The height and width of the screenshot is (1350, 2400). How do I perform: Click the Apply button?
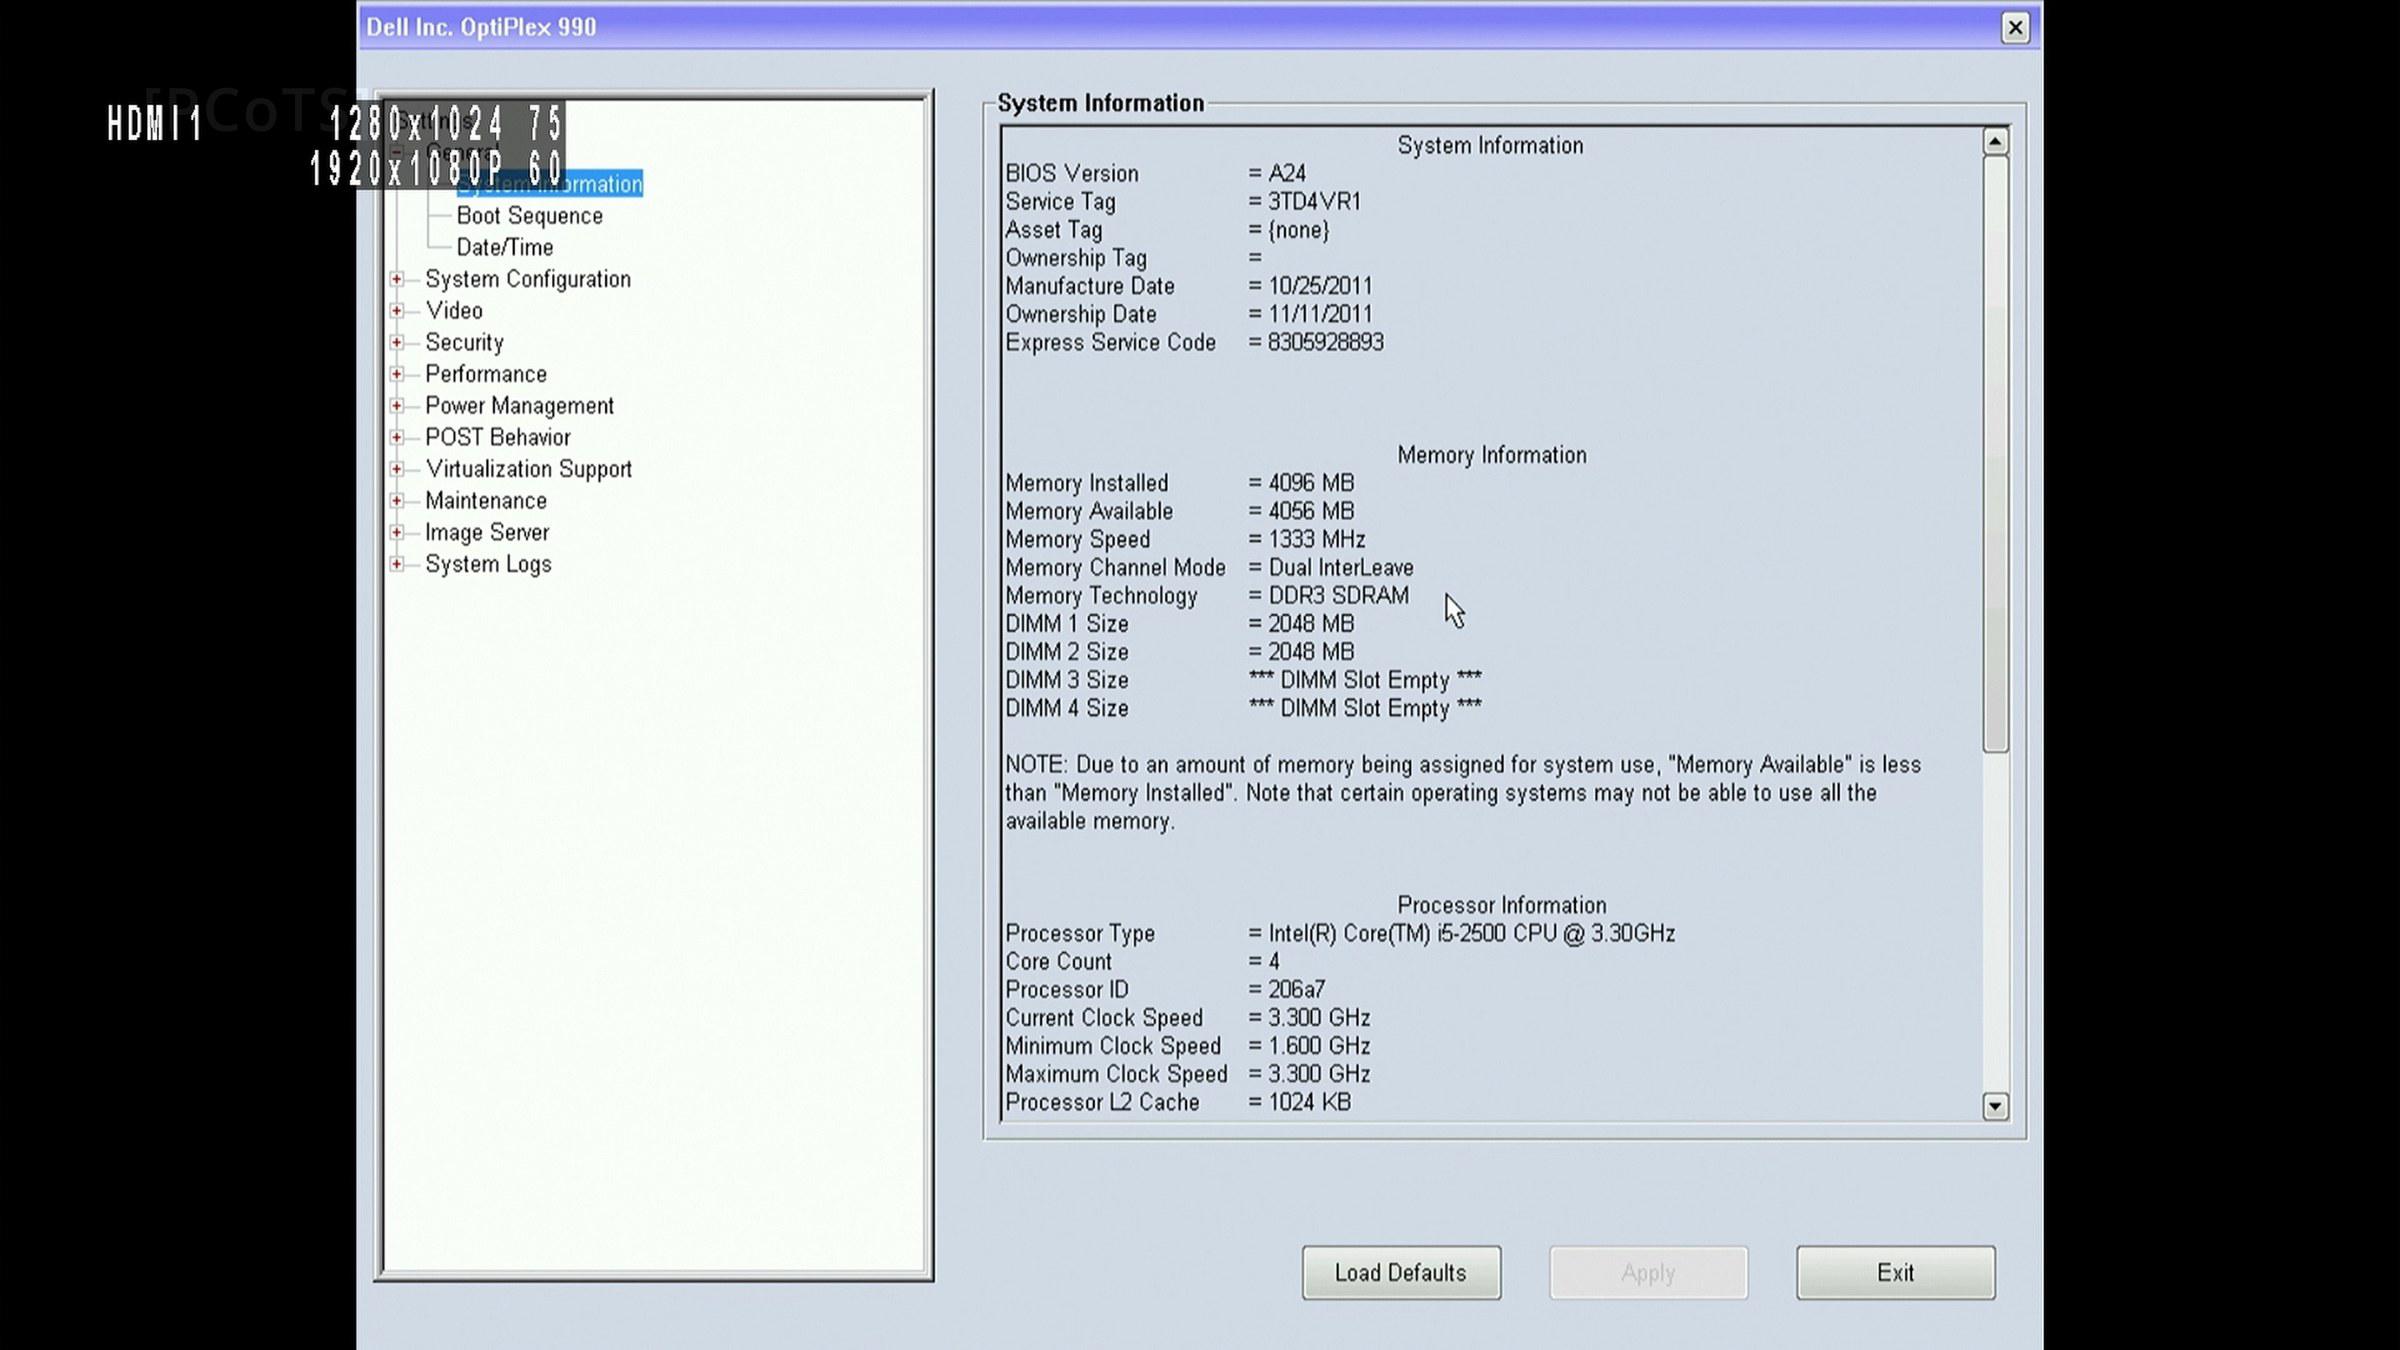point(1648,1273)
